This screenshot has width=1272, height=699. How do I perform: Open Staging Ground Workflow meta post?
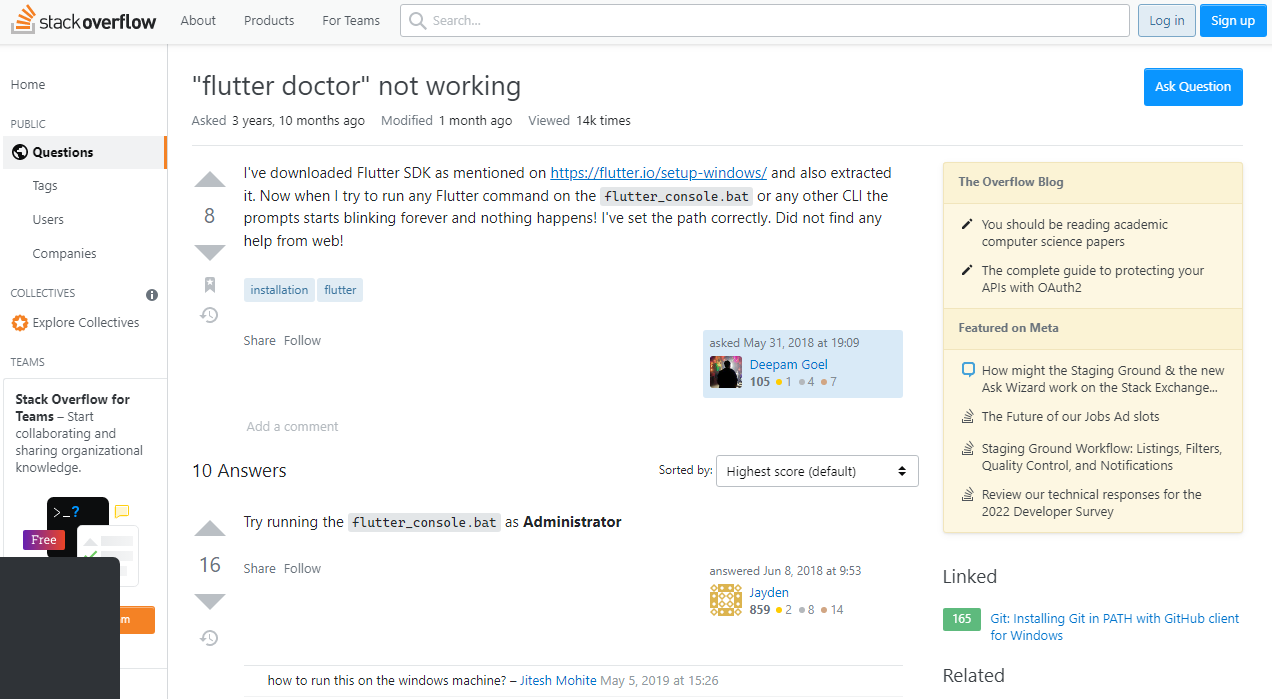(x=1102, y=457)
